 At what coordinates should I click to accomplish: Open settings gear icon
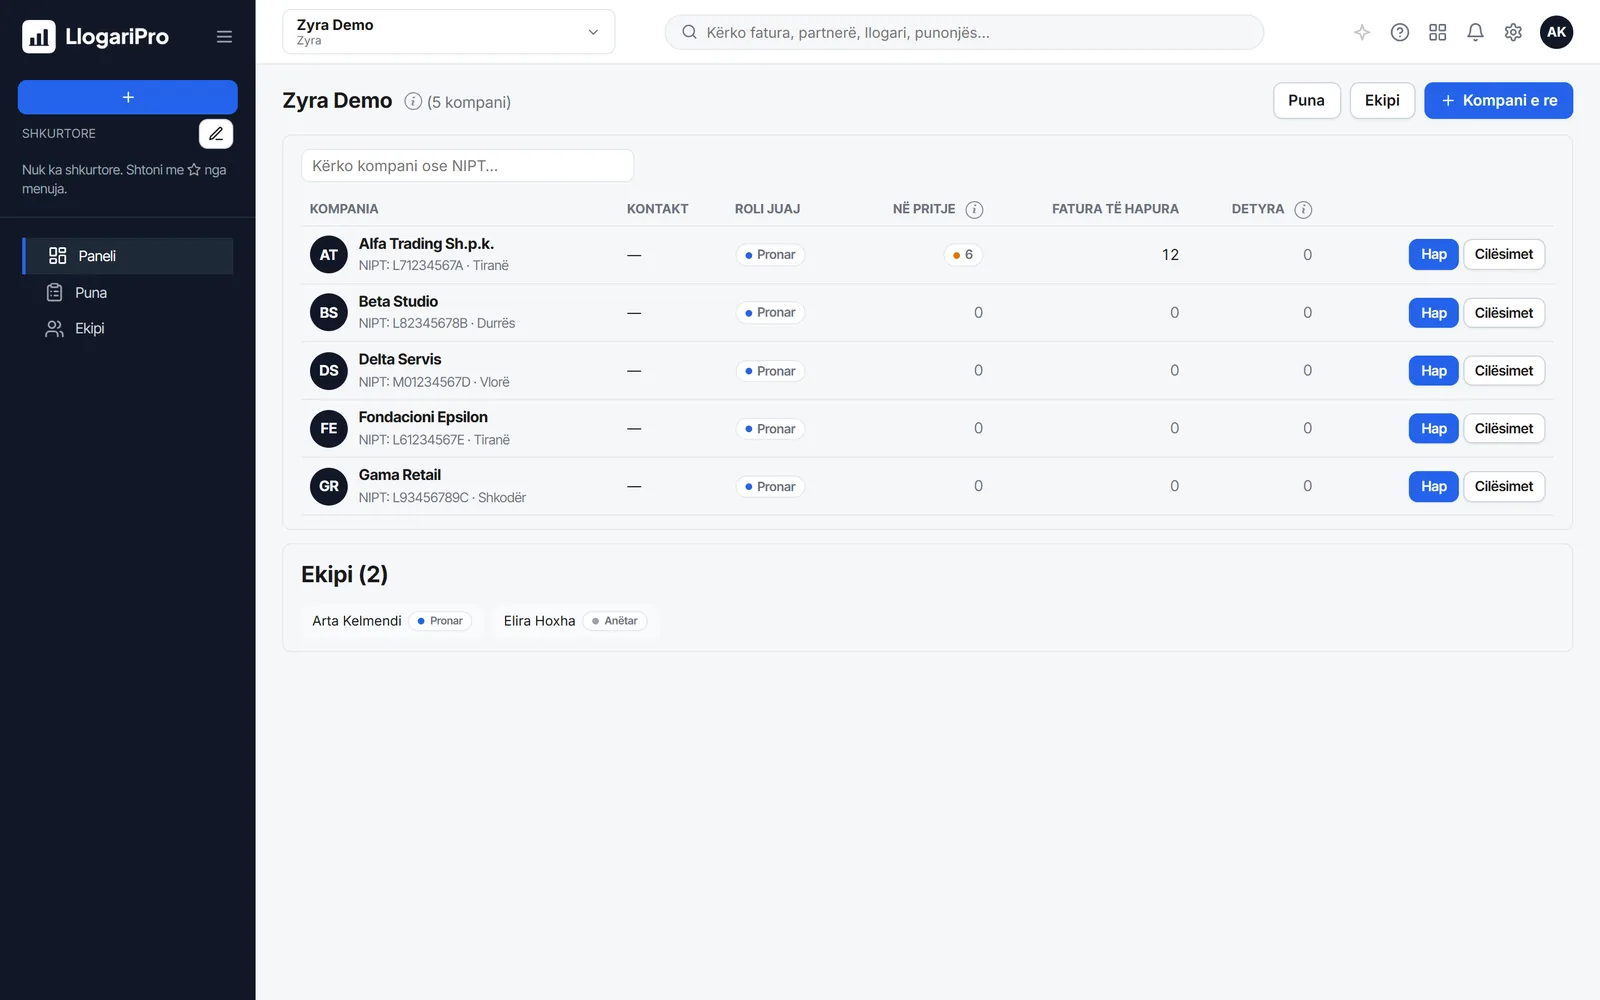1513,32
